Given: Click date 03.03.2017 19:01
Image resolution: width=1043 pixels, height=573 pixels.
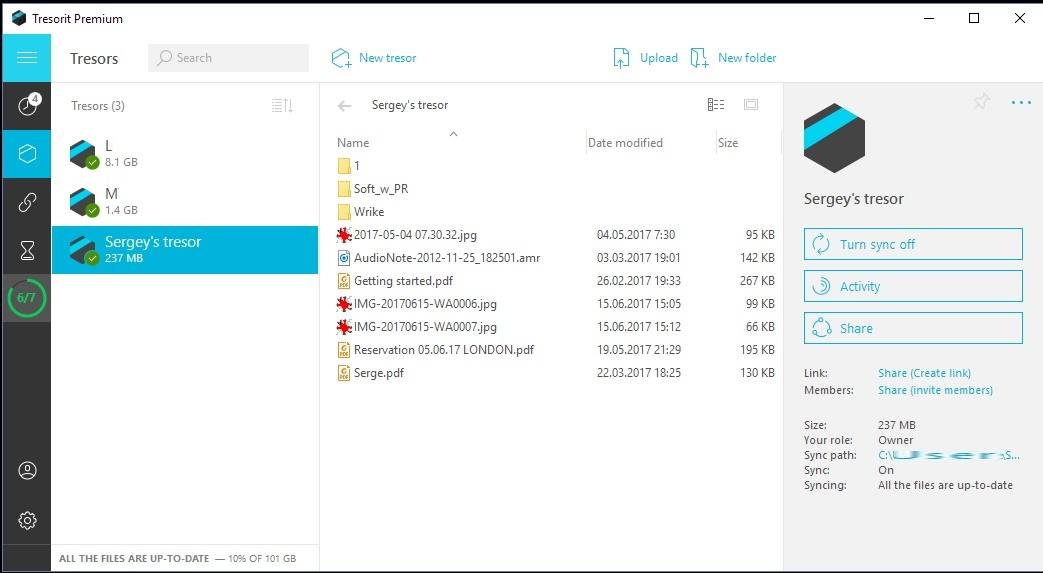Looking at the screenshot, I should pos(639,258).
